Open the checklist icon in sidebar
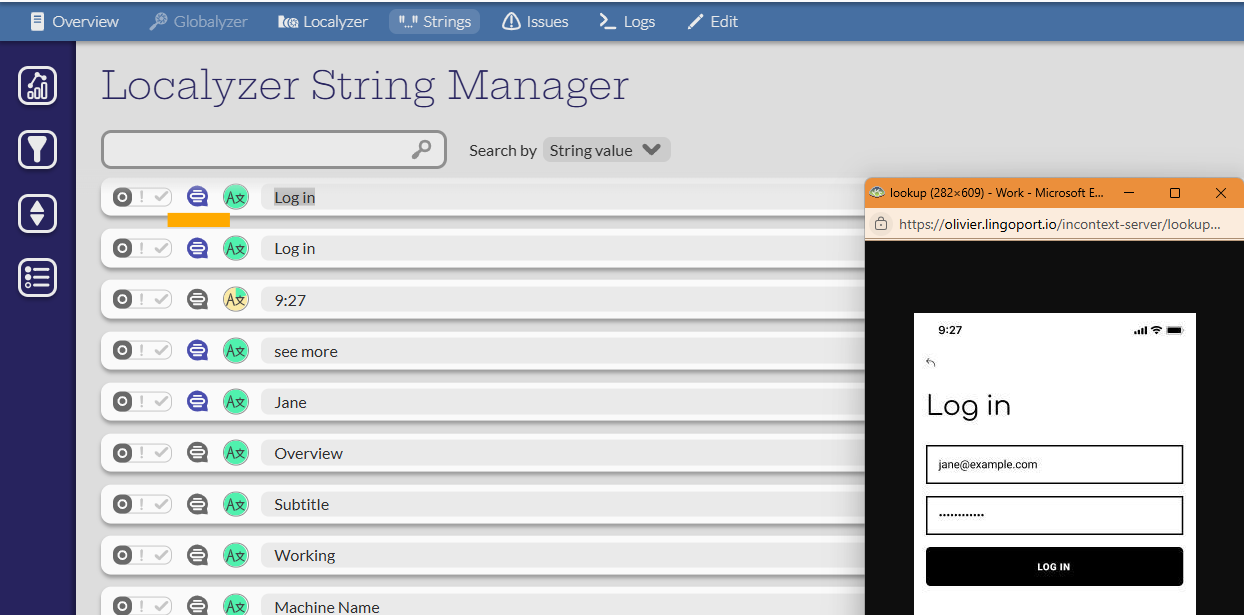This screenshot has height=615, width=1244. coord(37,277)
